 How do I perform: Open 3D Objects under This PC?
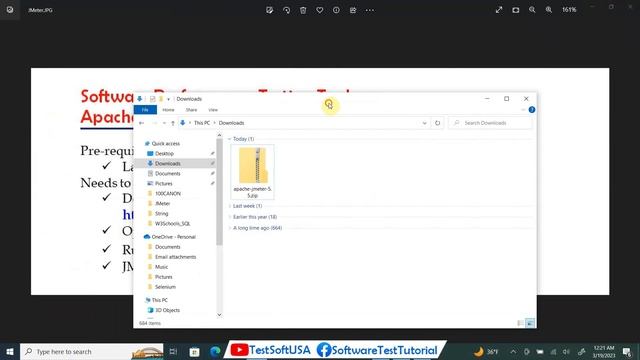click(167, 310)
